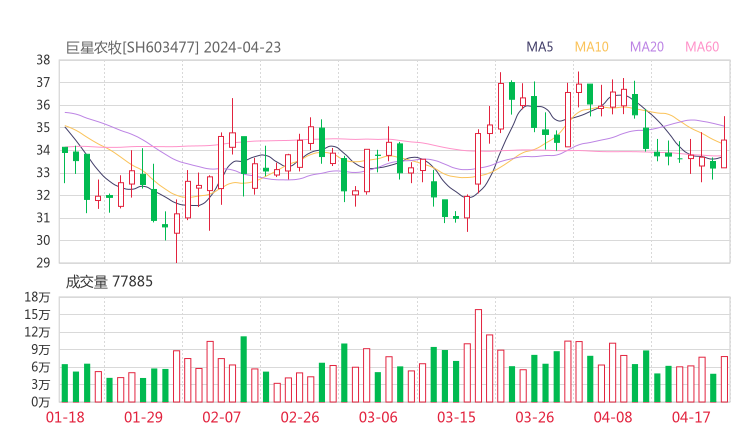Click the 成交量 77885 volume label
Viewport: 740px width, 440px height.
[x=109, y=282]
